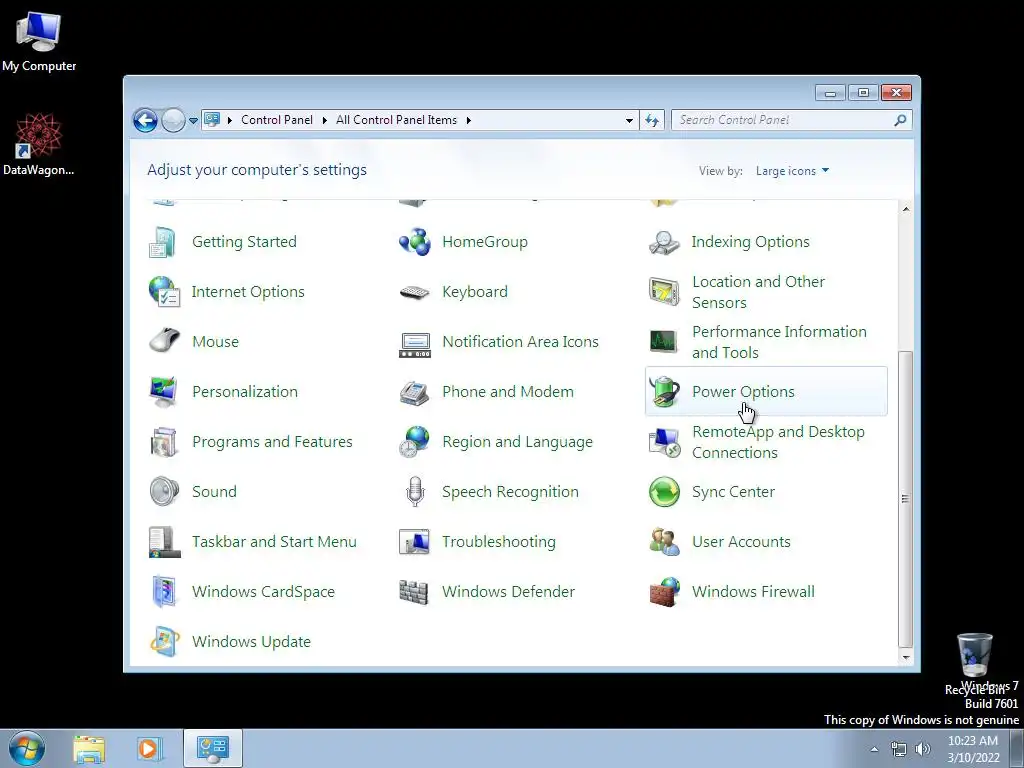Open Windows Explorer from the taskbar
Screen dimensions: 1024x768
pyautogui.click(x=89, y=749)
